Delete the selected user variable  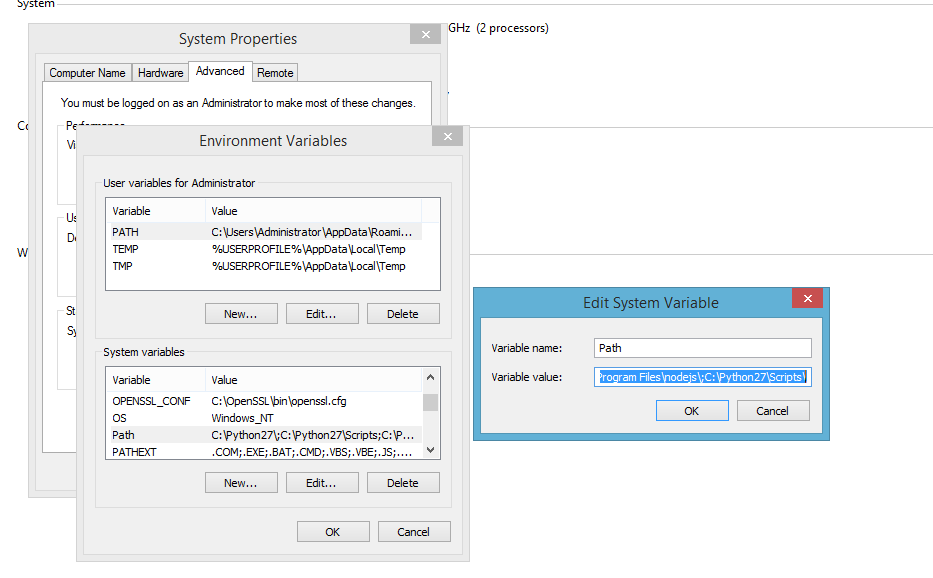[x=403, y=314]
